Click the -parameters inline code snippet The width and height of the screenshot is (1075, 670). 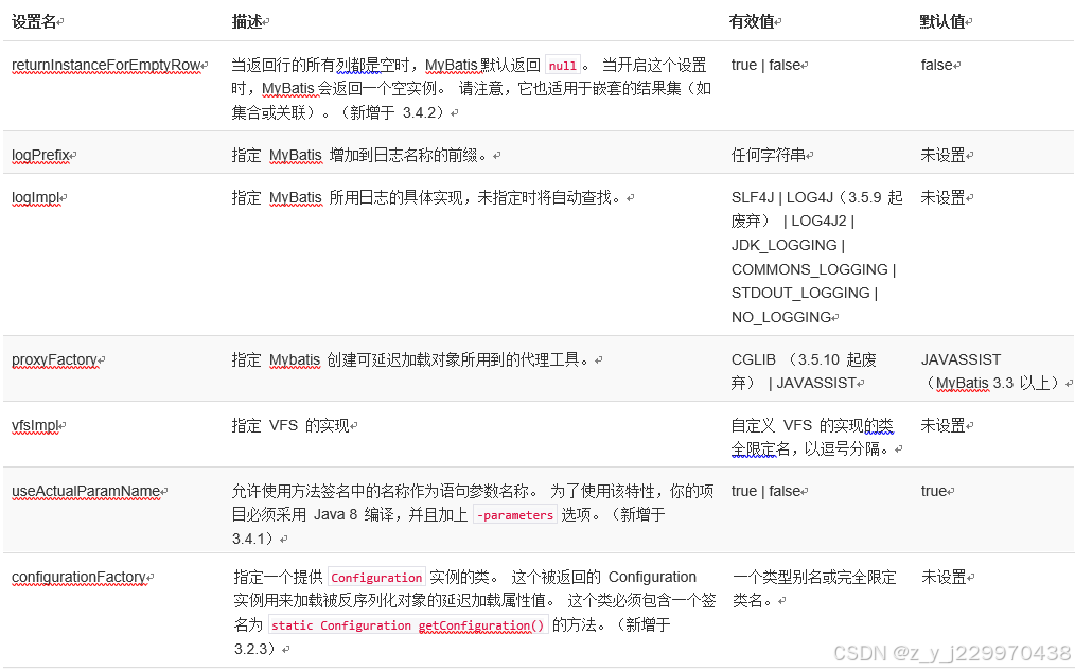pyautogui.click(x=513, y=514)
